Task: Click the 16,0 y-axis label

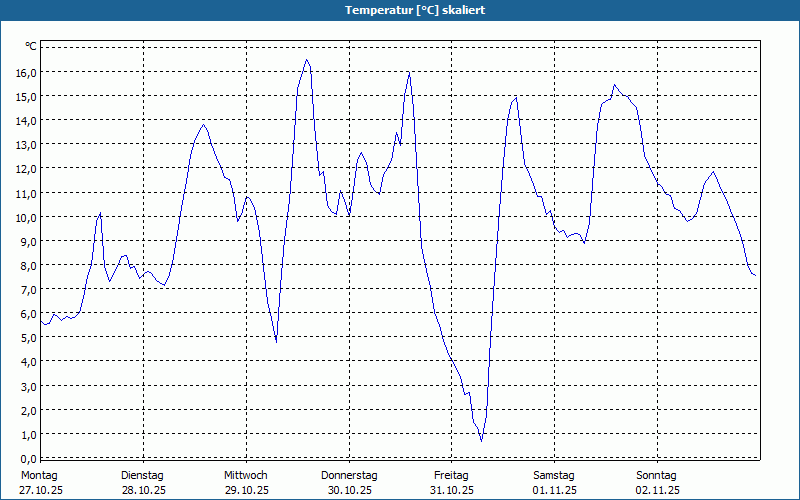Action: [x=27, y=72]
